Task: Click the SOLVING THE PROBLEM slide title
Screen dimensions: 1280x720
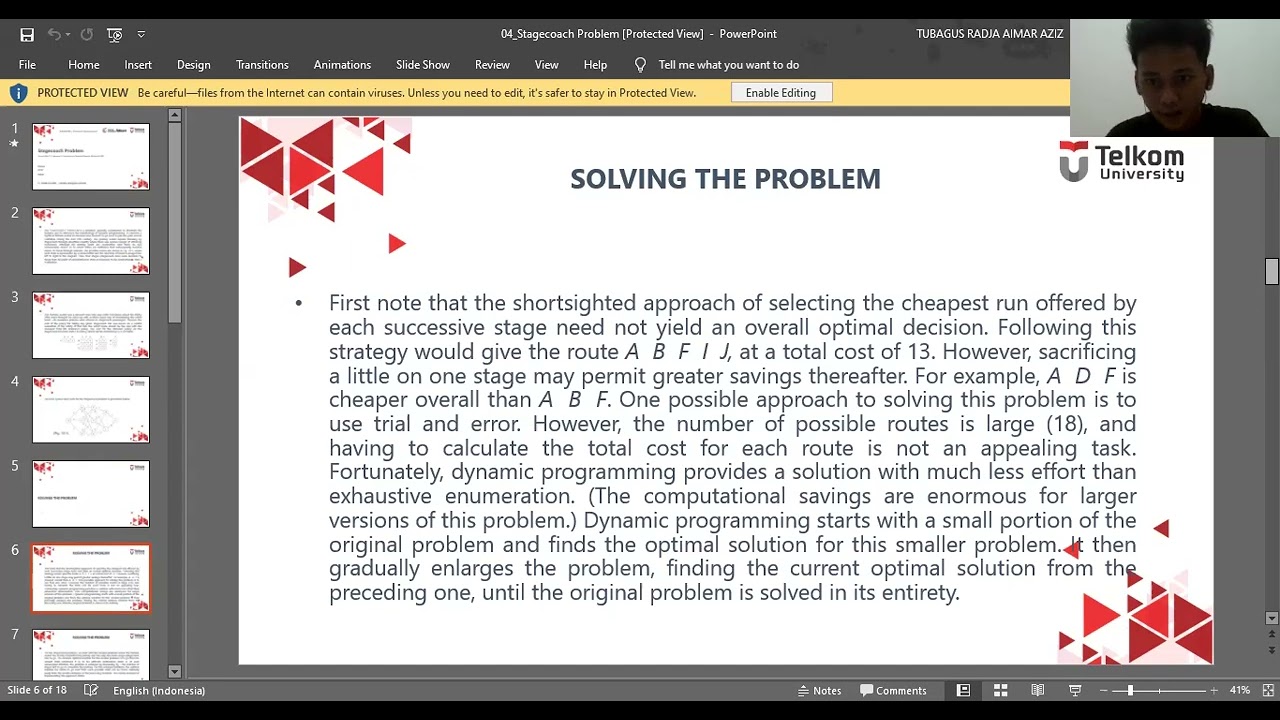Action: pos(725,179)
